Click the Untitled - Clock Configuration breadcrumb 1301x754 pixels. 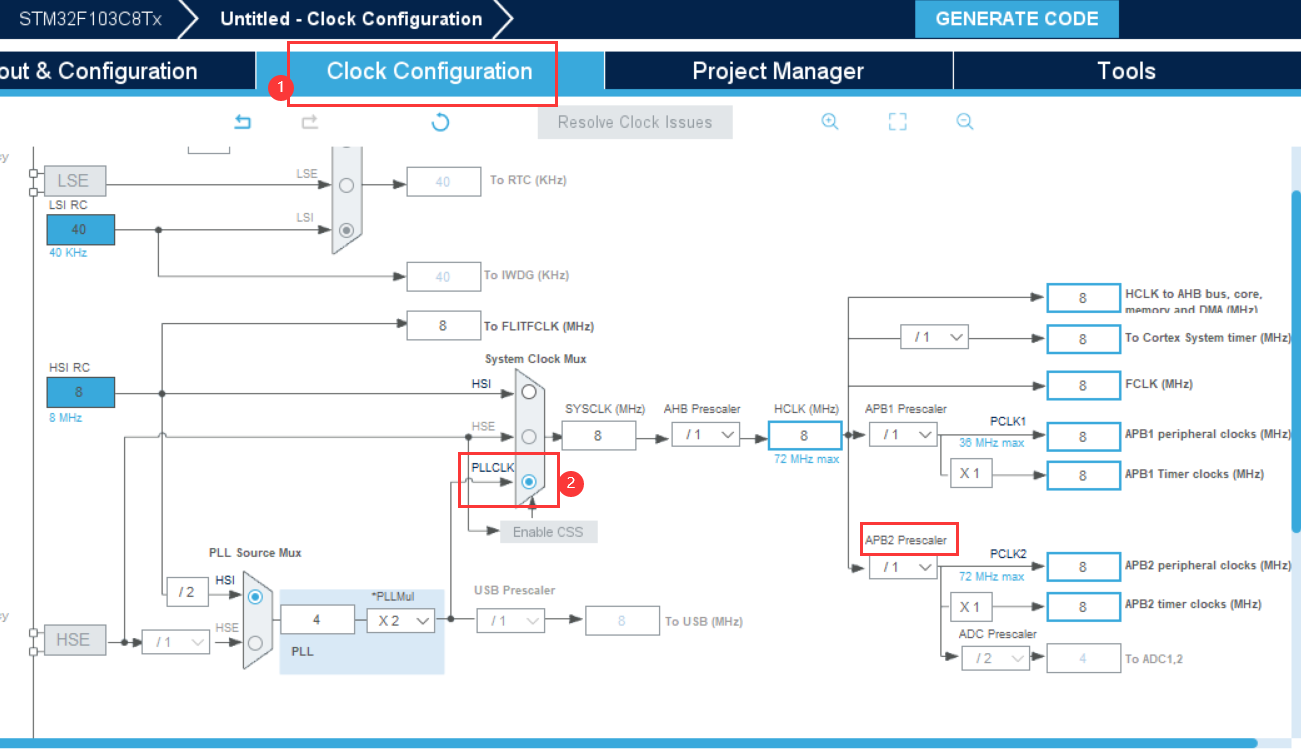(351, 19)
